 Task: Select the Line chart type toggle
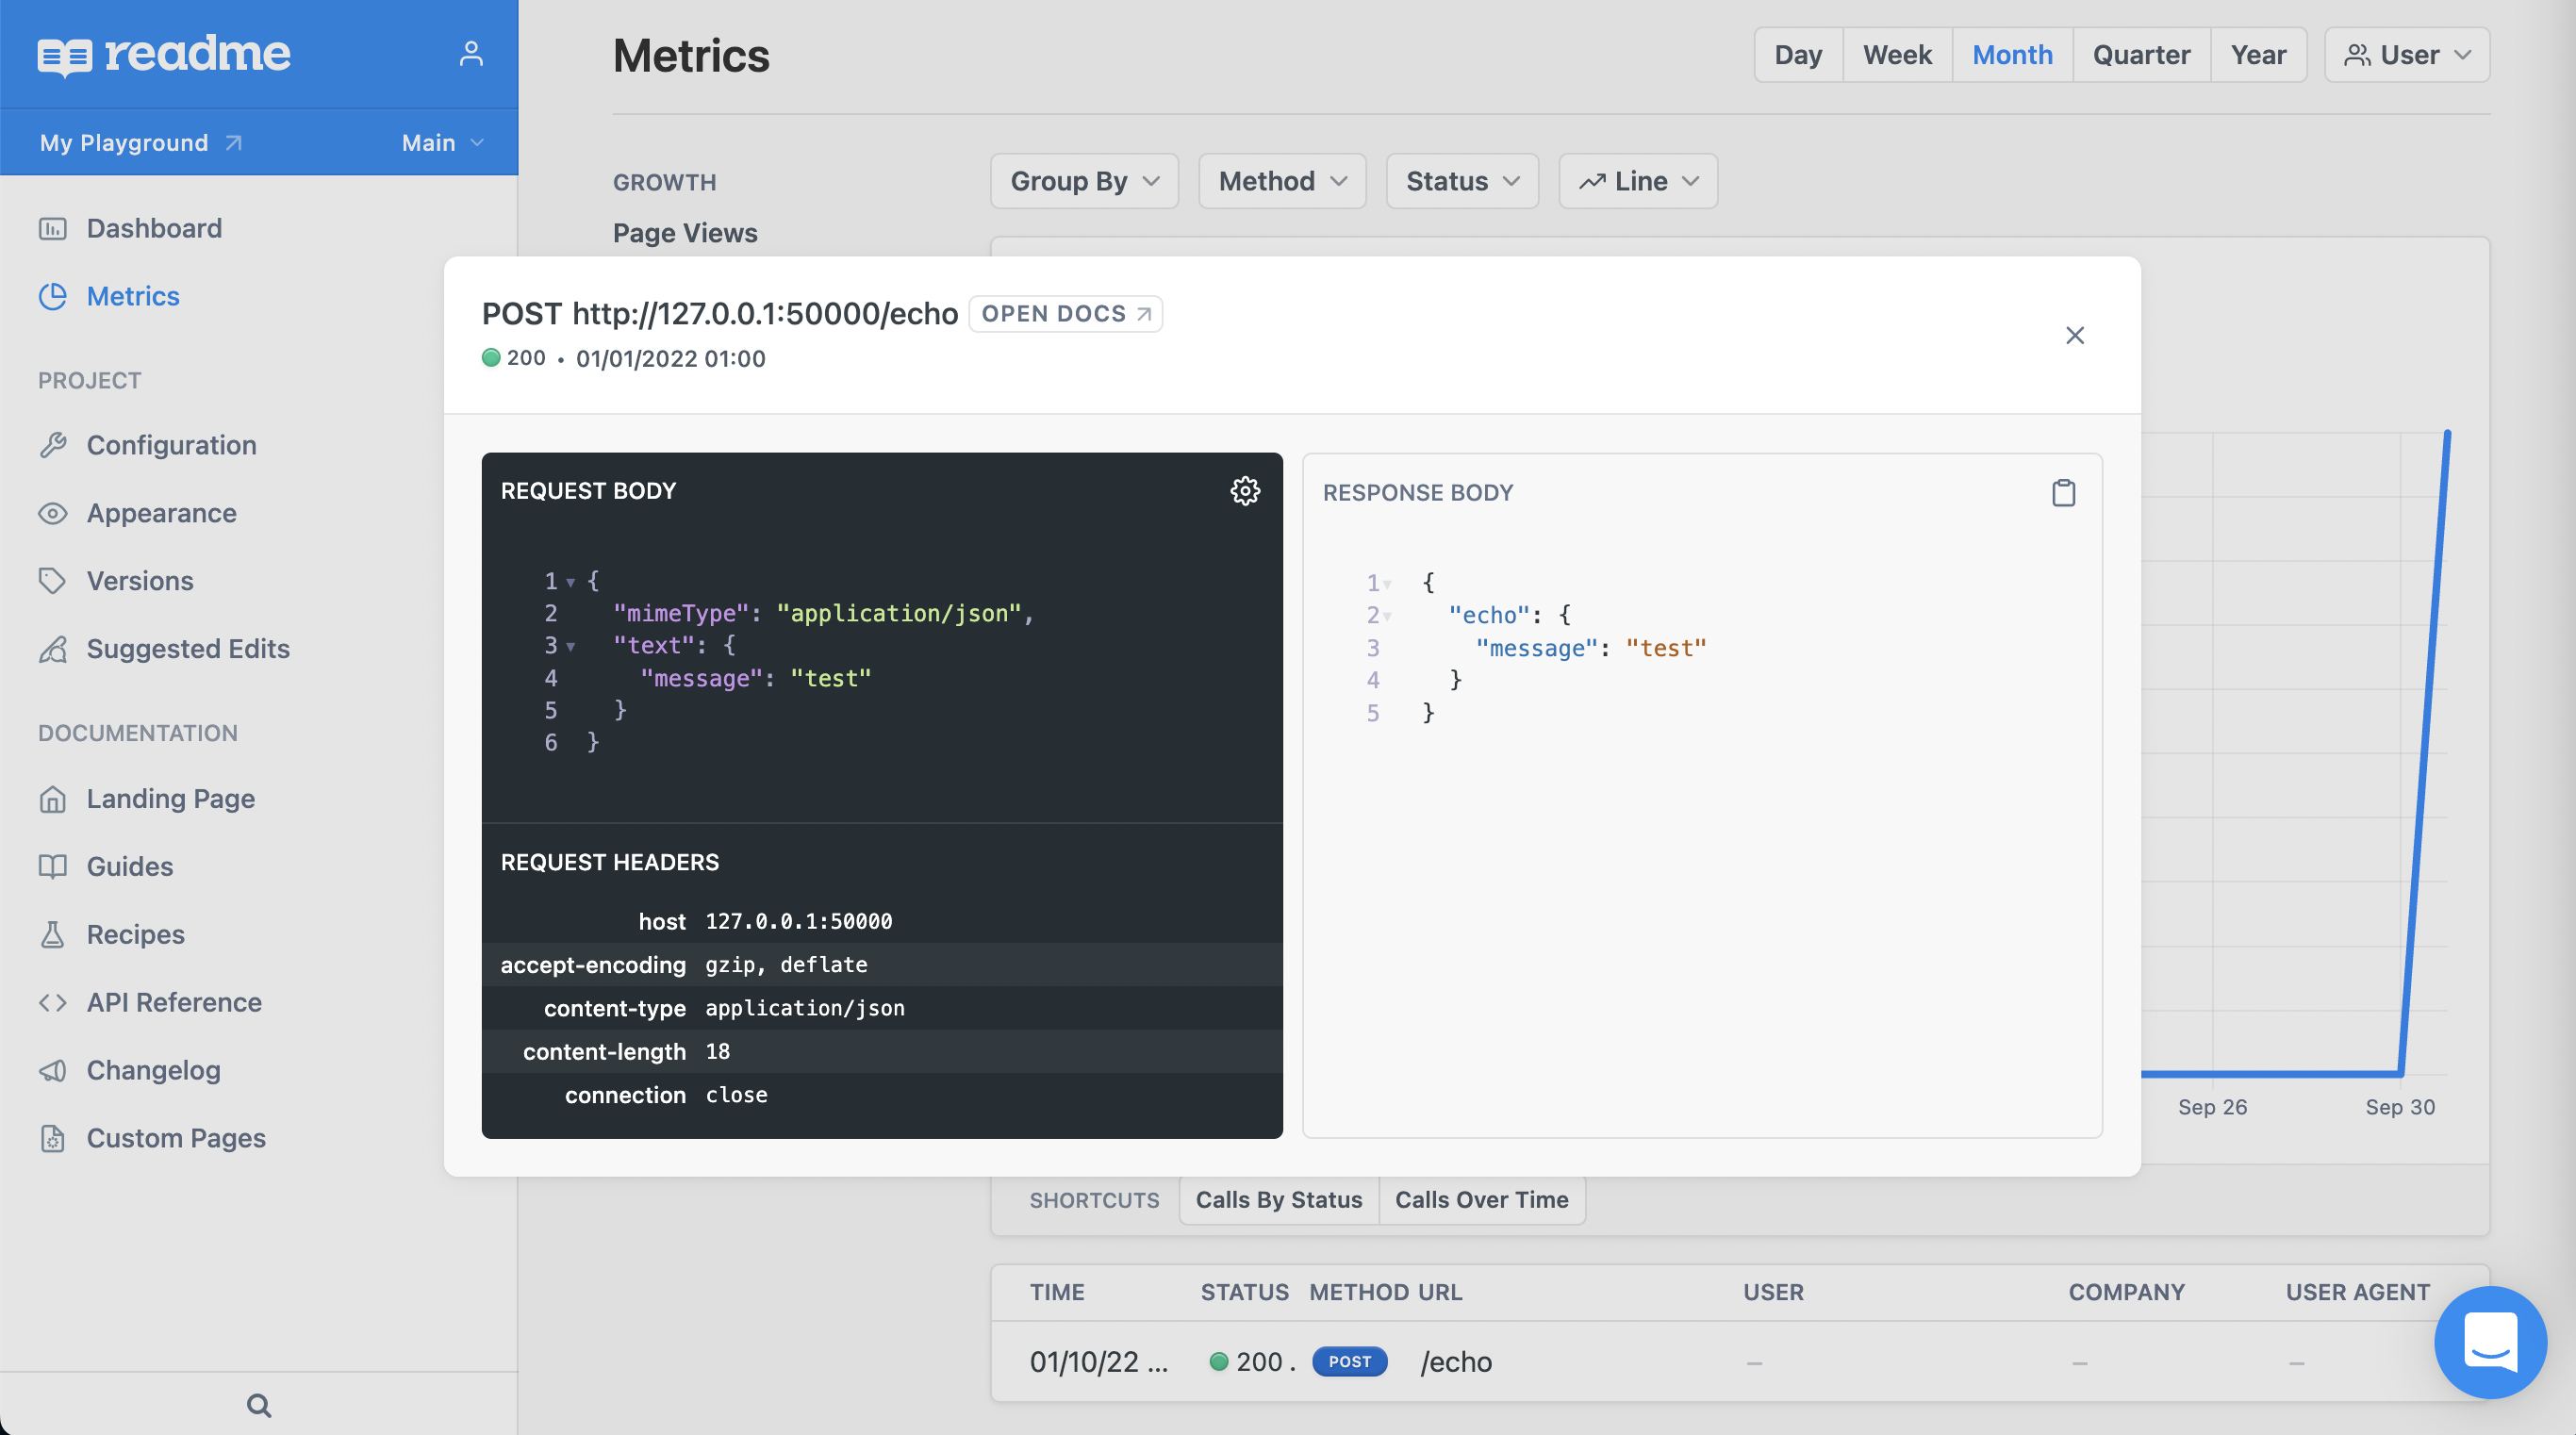(1638, 180)
